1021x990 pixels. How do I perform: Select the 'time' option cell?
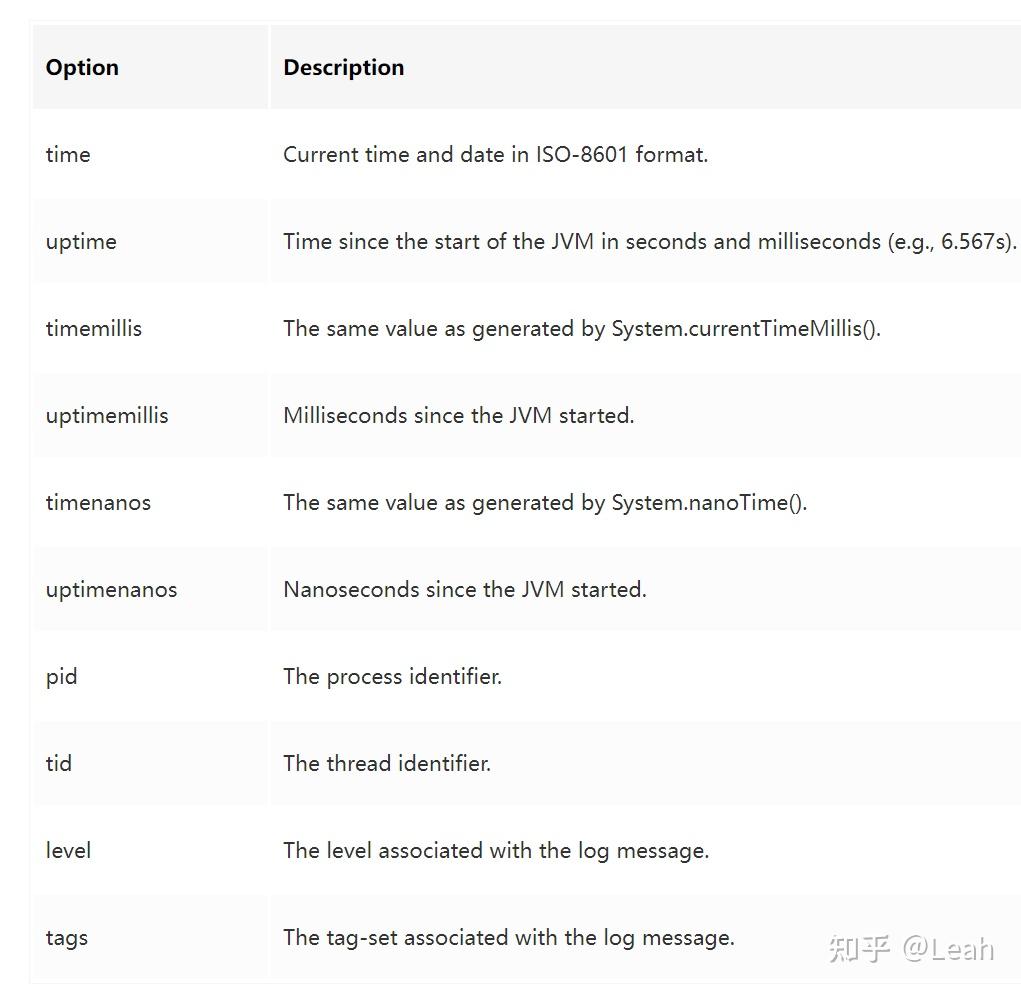click(x=68, y=154)
